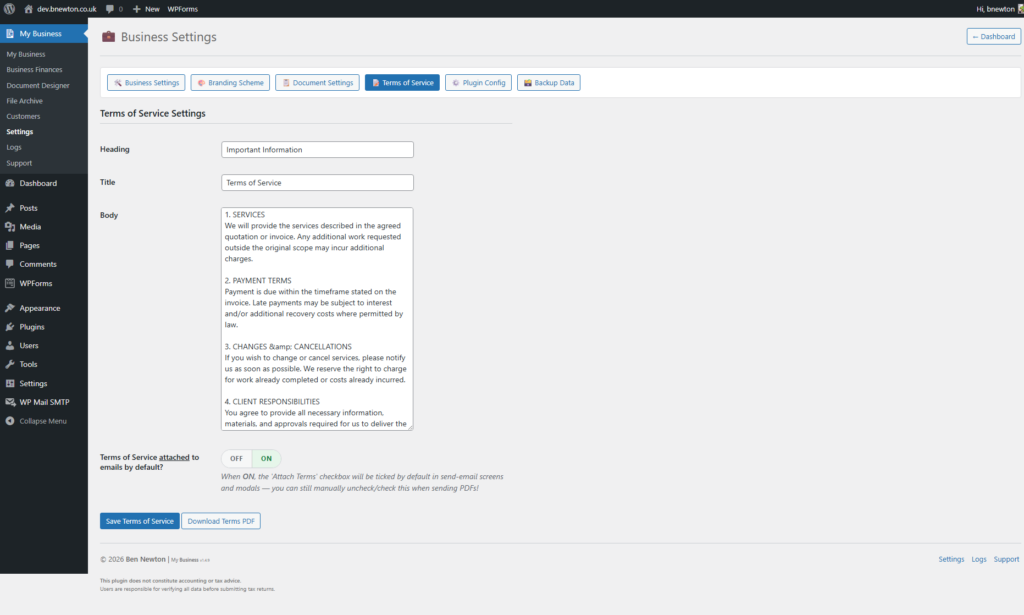This screenshot has height=615, width=1024.
Task: Click Save Terms of Service button
Action: click(139, 521)
